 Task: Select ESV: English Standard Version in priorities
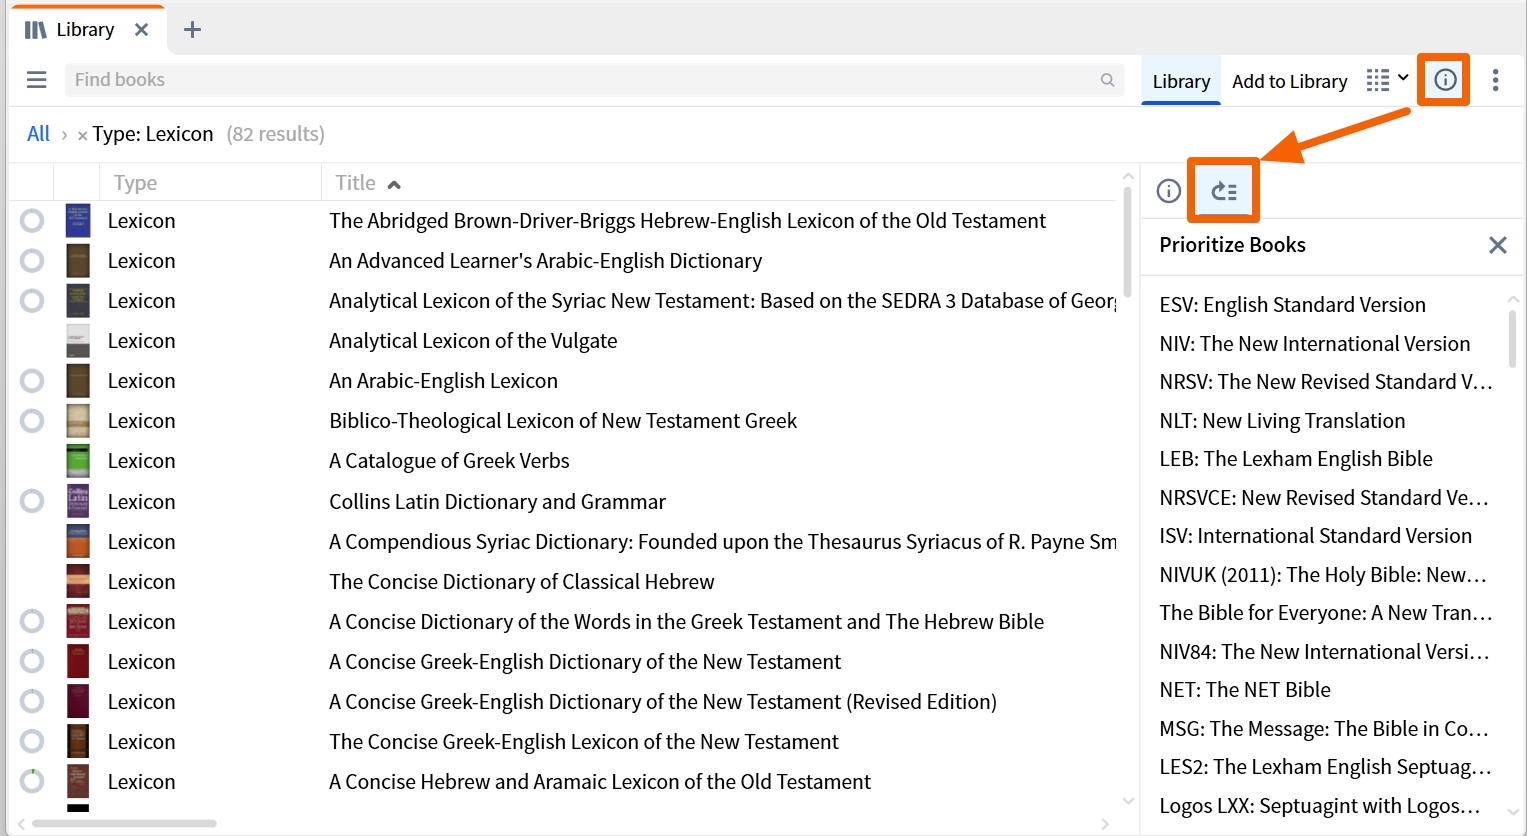point(1292,305)
